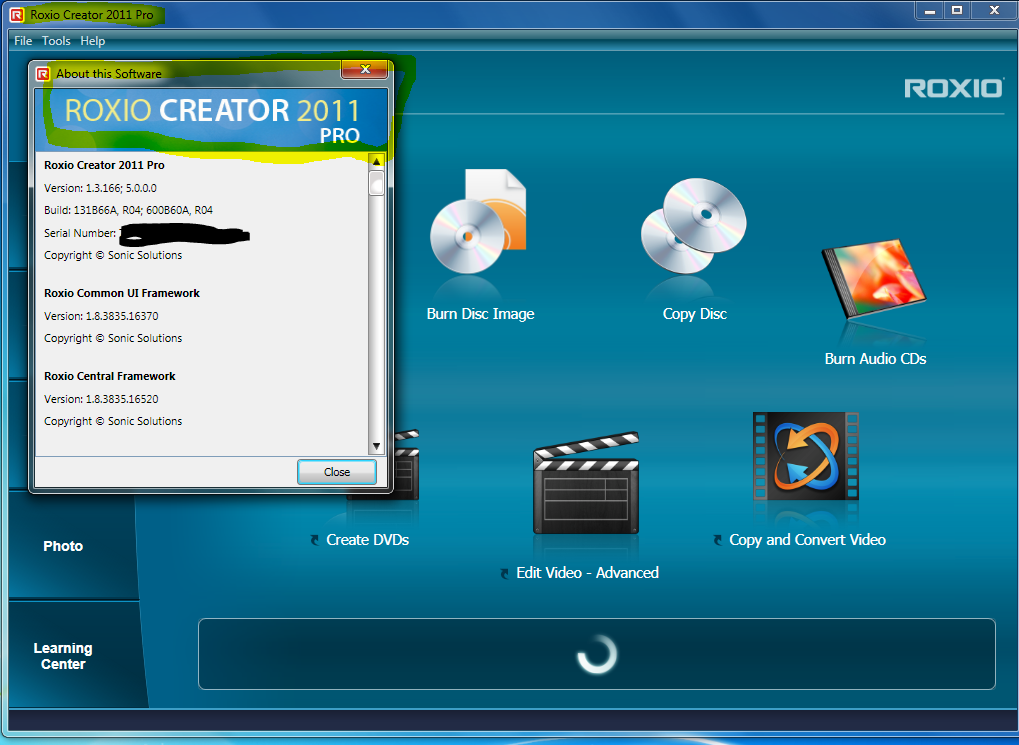This screenshot has height=745, width=1019.
Task: Click the Copy and Convert Video link
Action: point(807,540)
